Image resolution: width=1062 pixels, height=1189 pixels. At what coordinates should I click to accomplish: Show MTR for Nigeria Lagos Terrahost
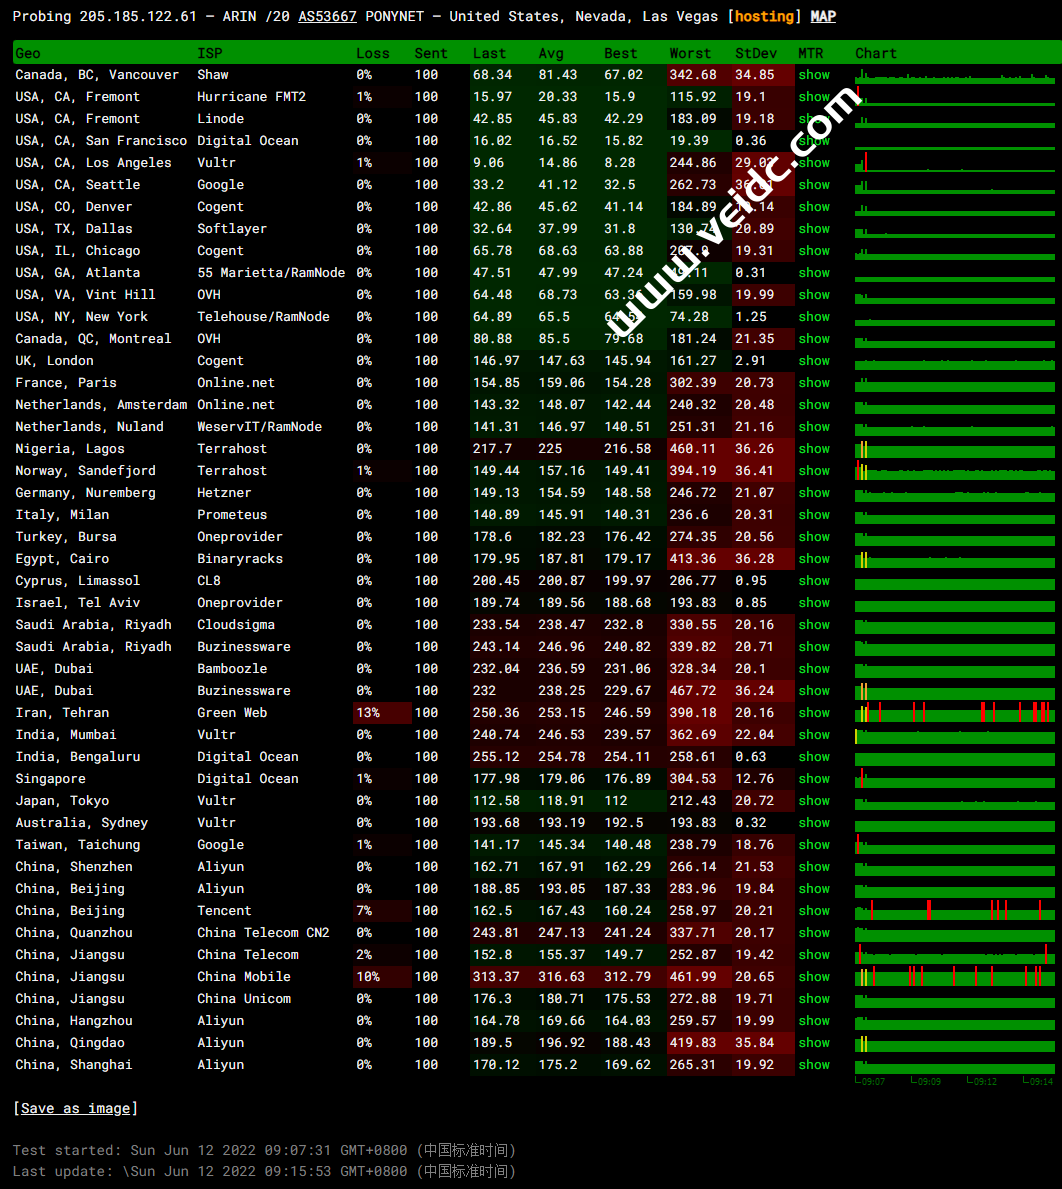click(x=814, y=449)
